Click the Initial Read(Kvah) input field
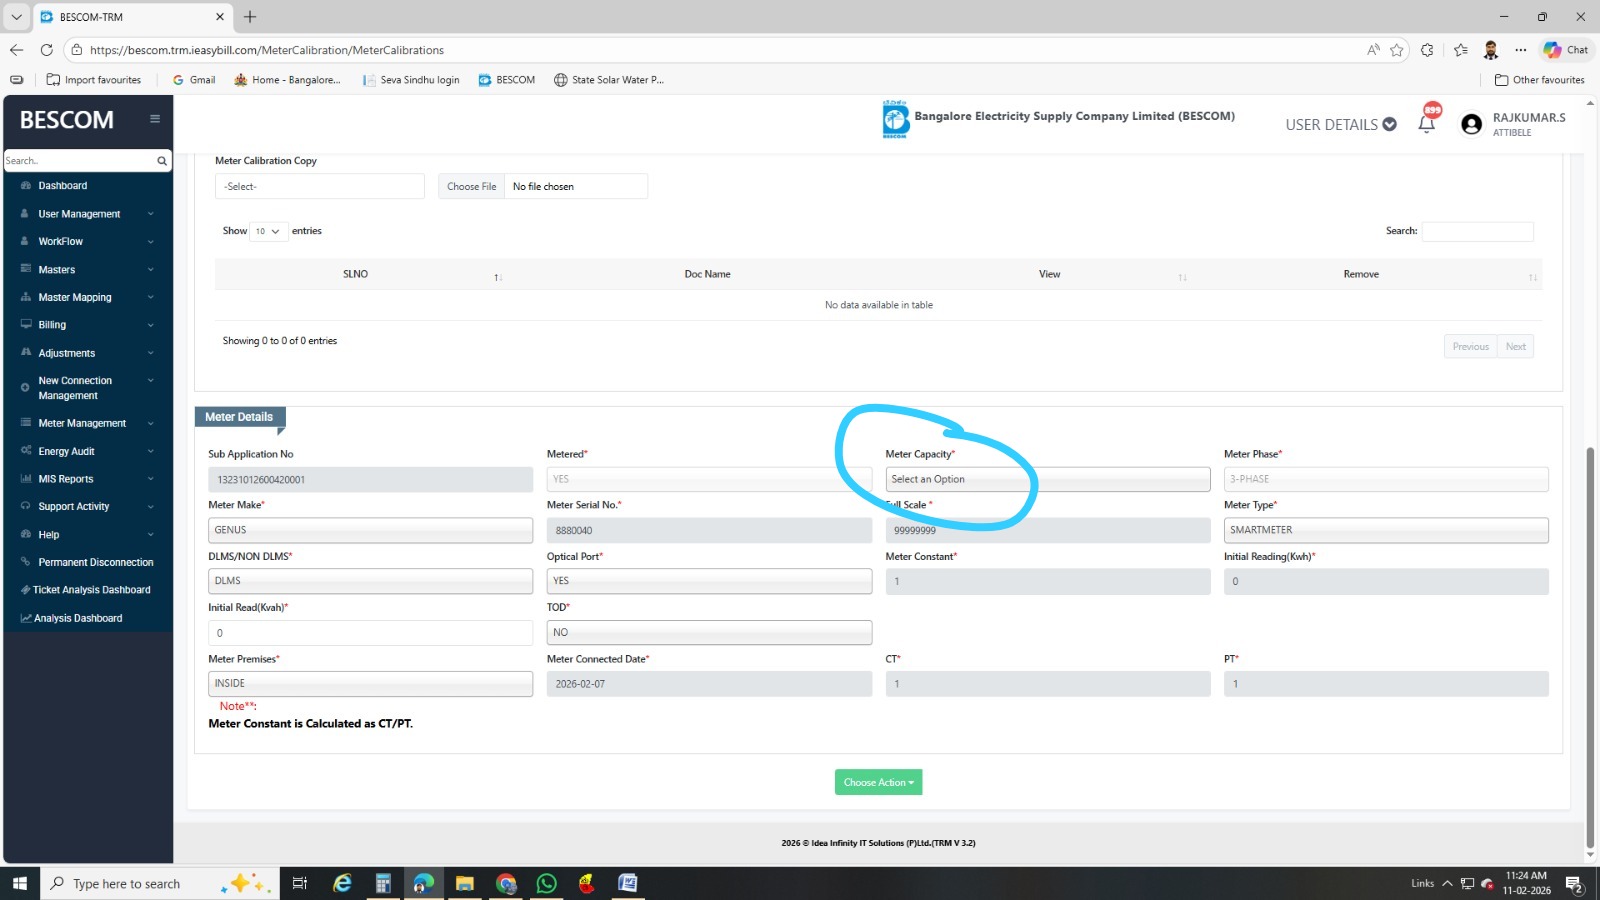 pyautogui.click(x=370, y=633)
